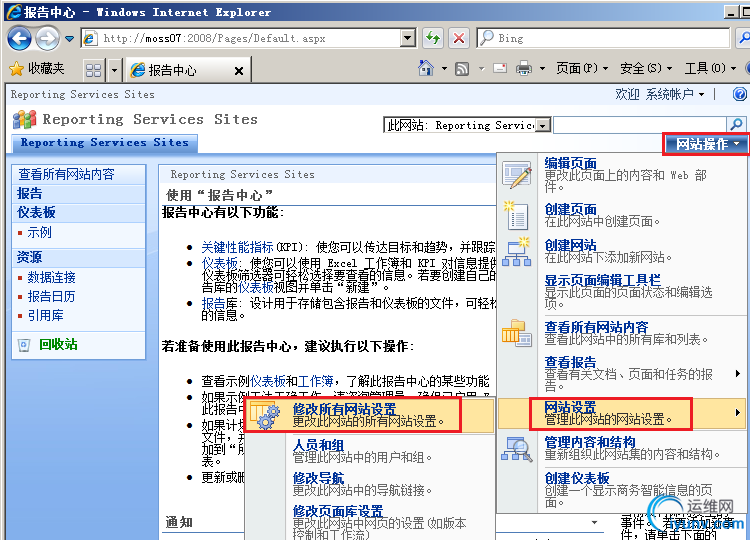This screenshot has width=750, height=540.
Task: Expand the 网站设置 submenu
Action: [x=622, y=413]
